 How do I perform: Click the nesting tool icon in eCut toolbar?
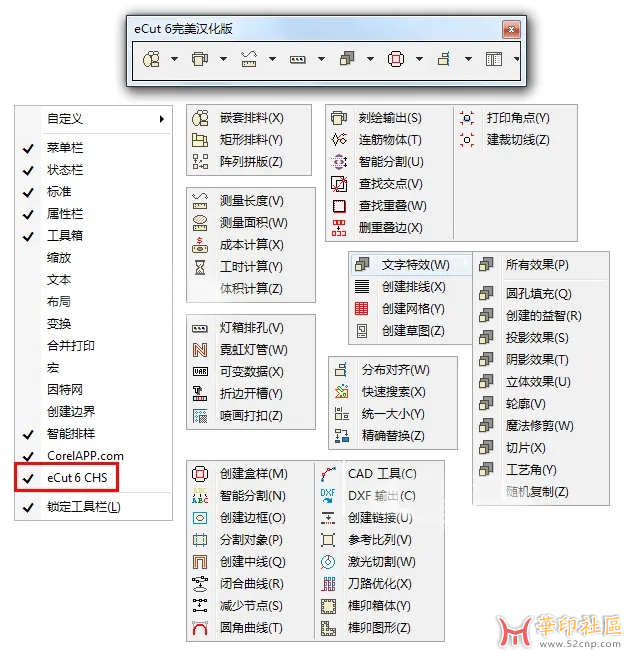point(151,59)
